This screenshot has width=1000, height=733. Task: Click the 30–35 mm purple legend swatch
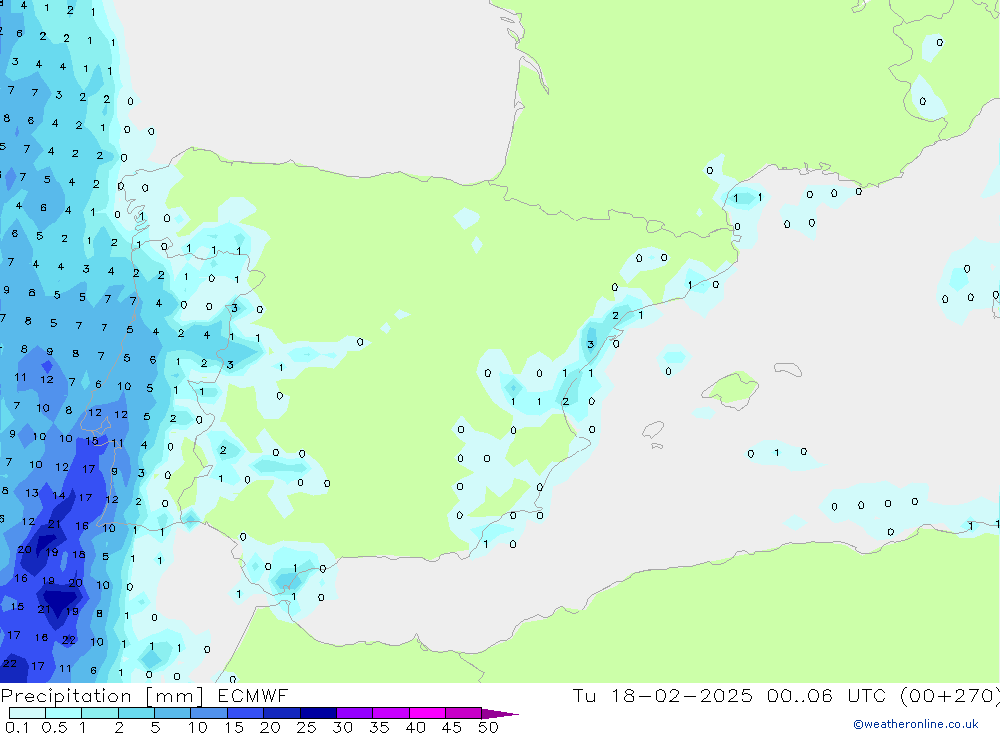coord(354,713)
